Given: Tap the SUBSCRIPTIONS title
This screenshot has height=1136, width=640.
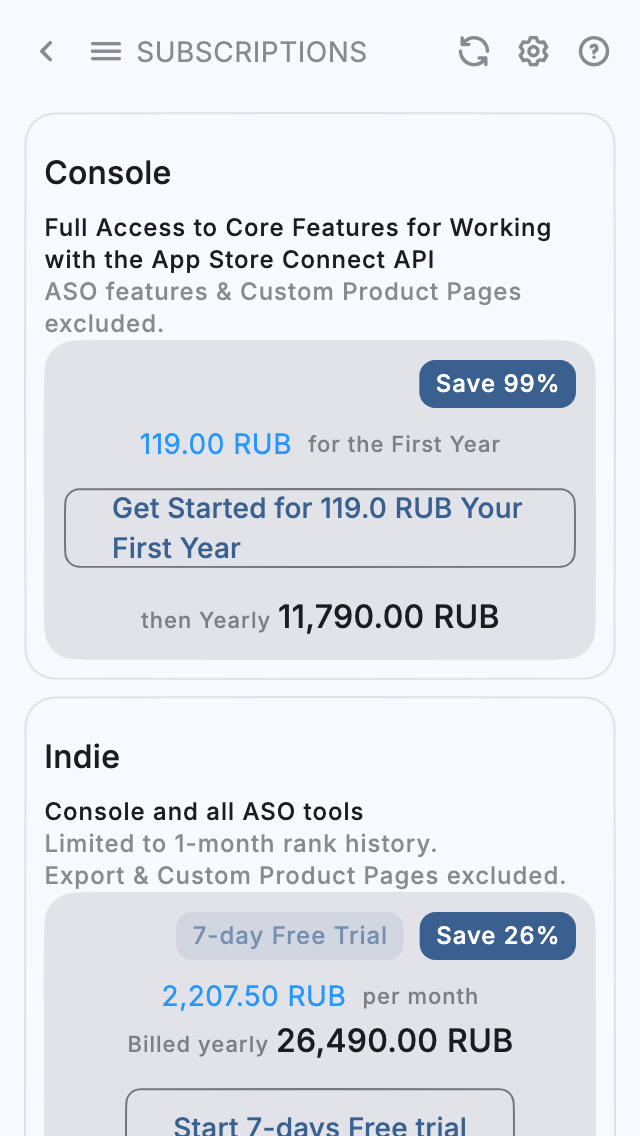Looking at the screenshot, I should click(x=252, y=52).
